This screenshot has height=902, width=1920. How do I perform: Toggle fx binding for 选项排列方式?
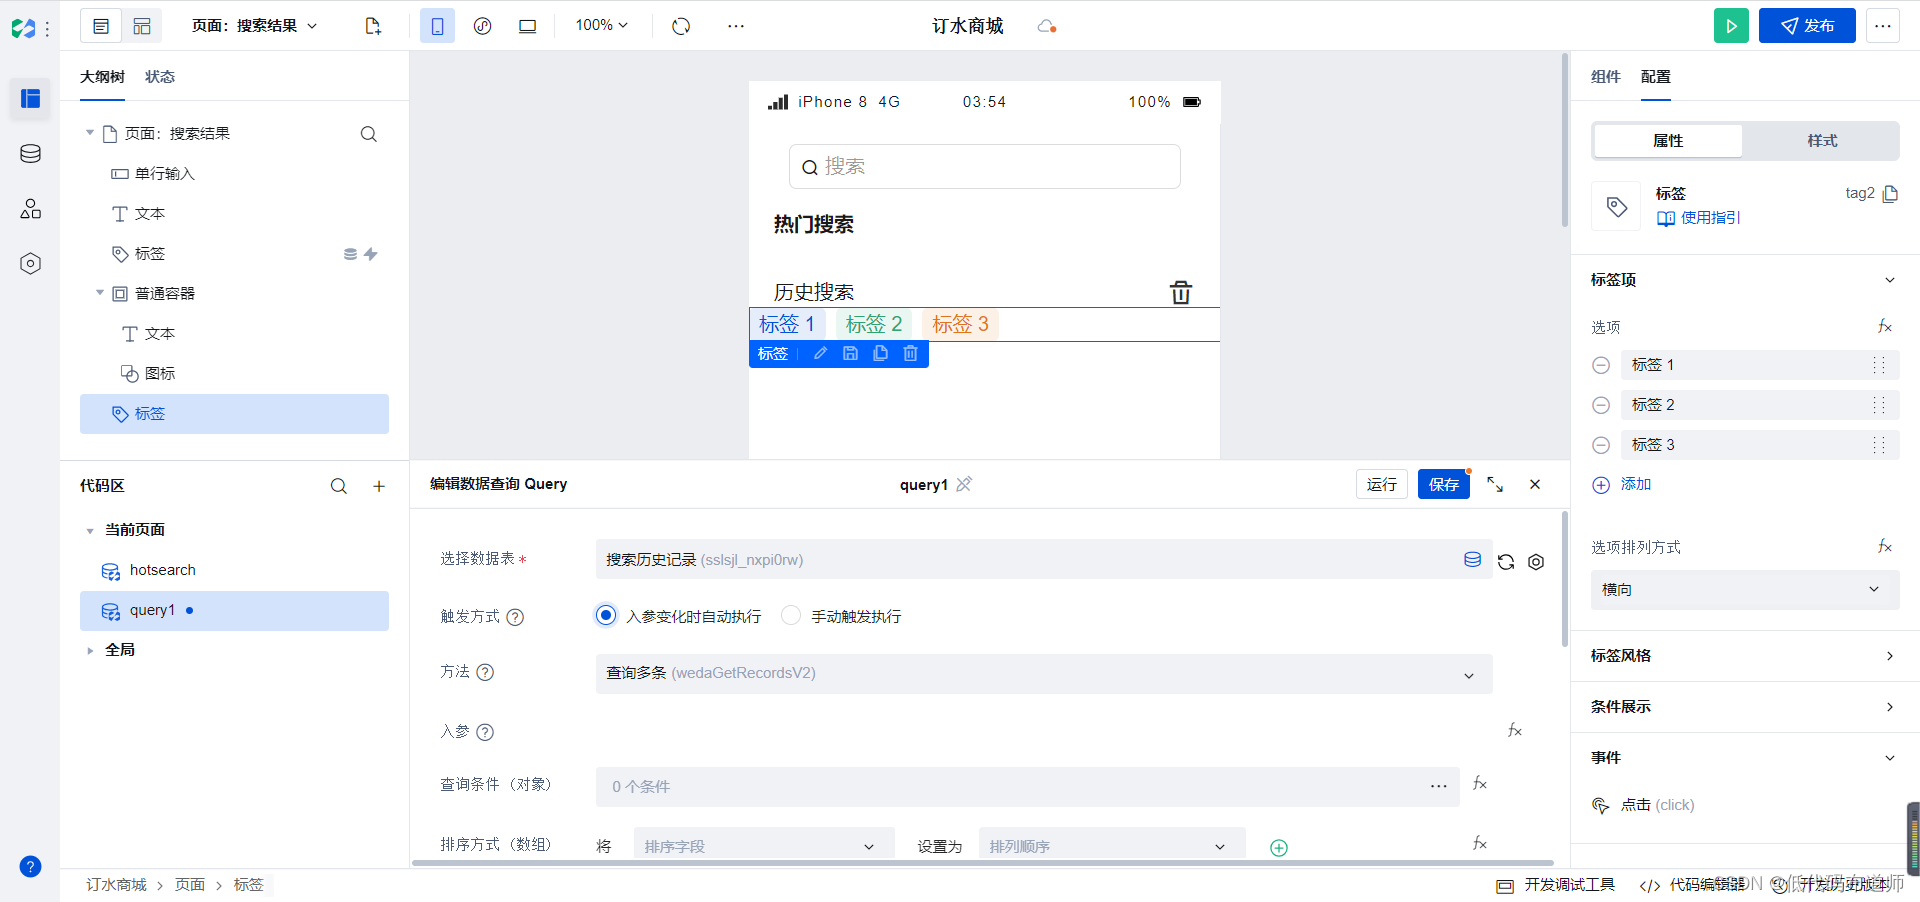pos(1885,546)
